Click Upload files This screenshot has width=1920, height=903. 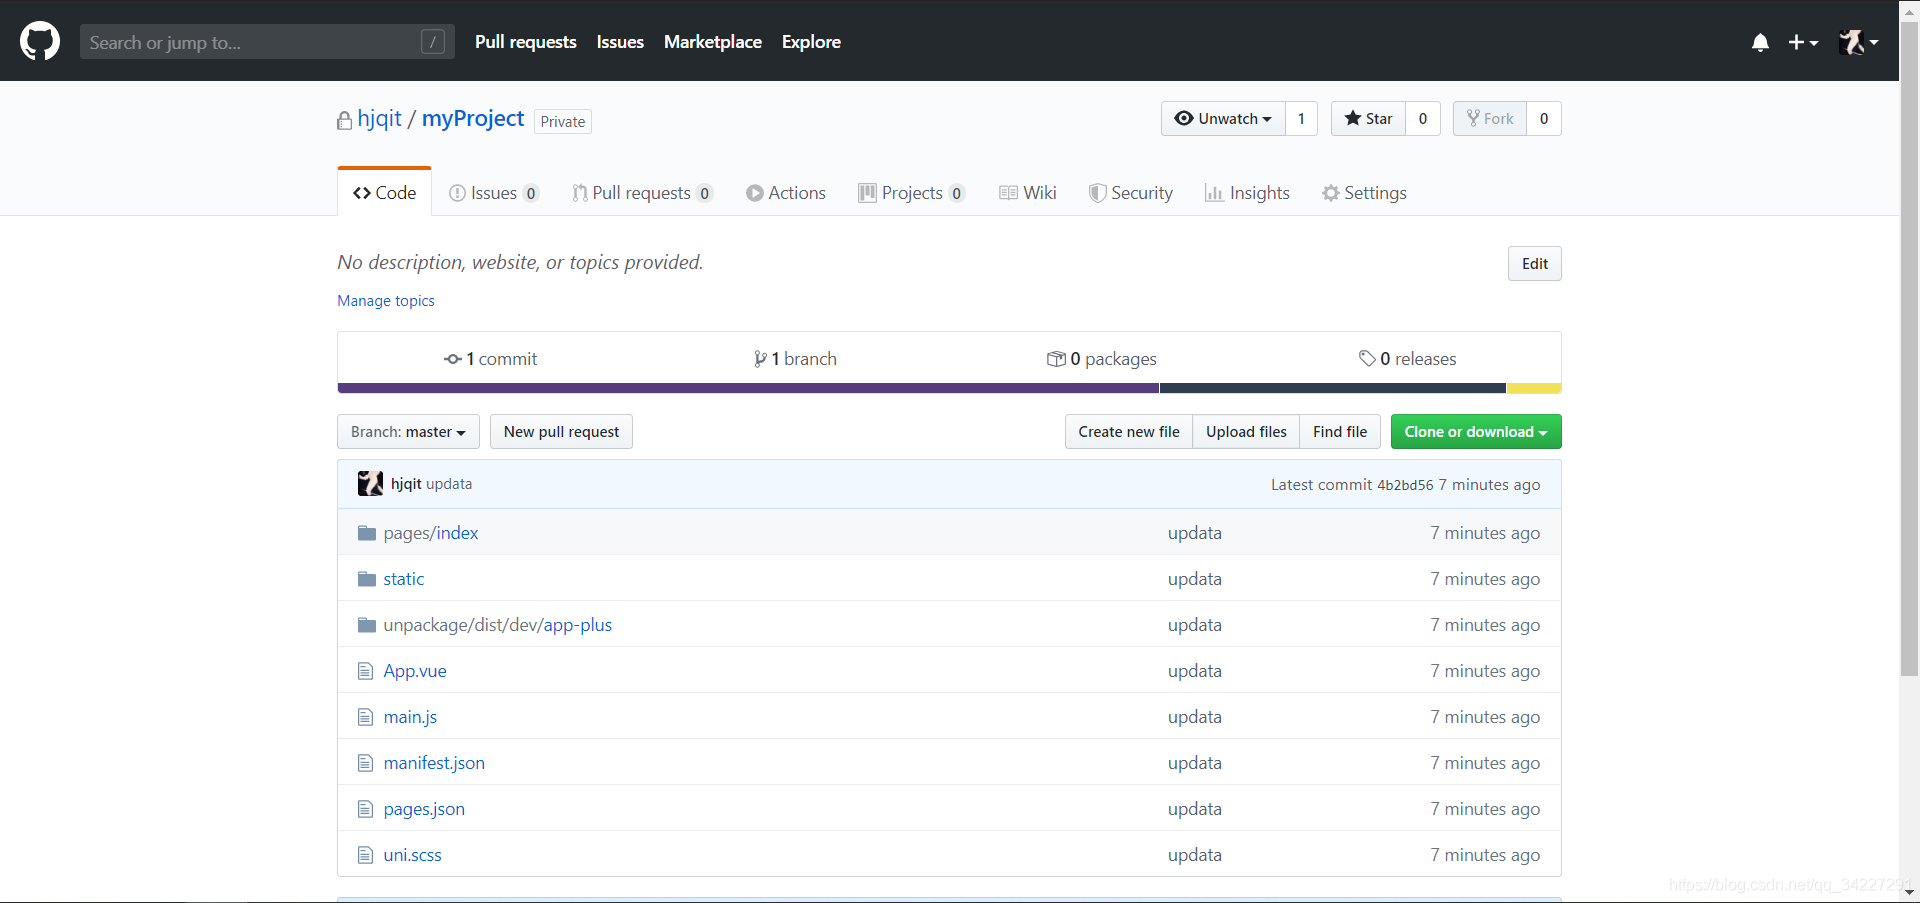click(x=1246, y=432)
